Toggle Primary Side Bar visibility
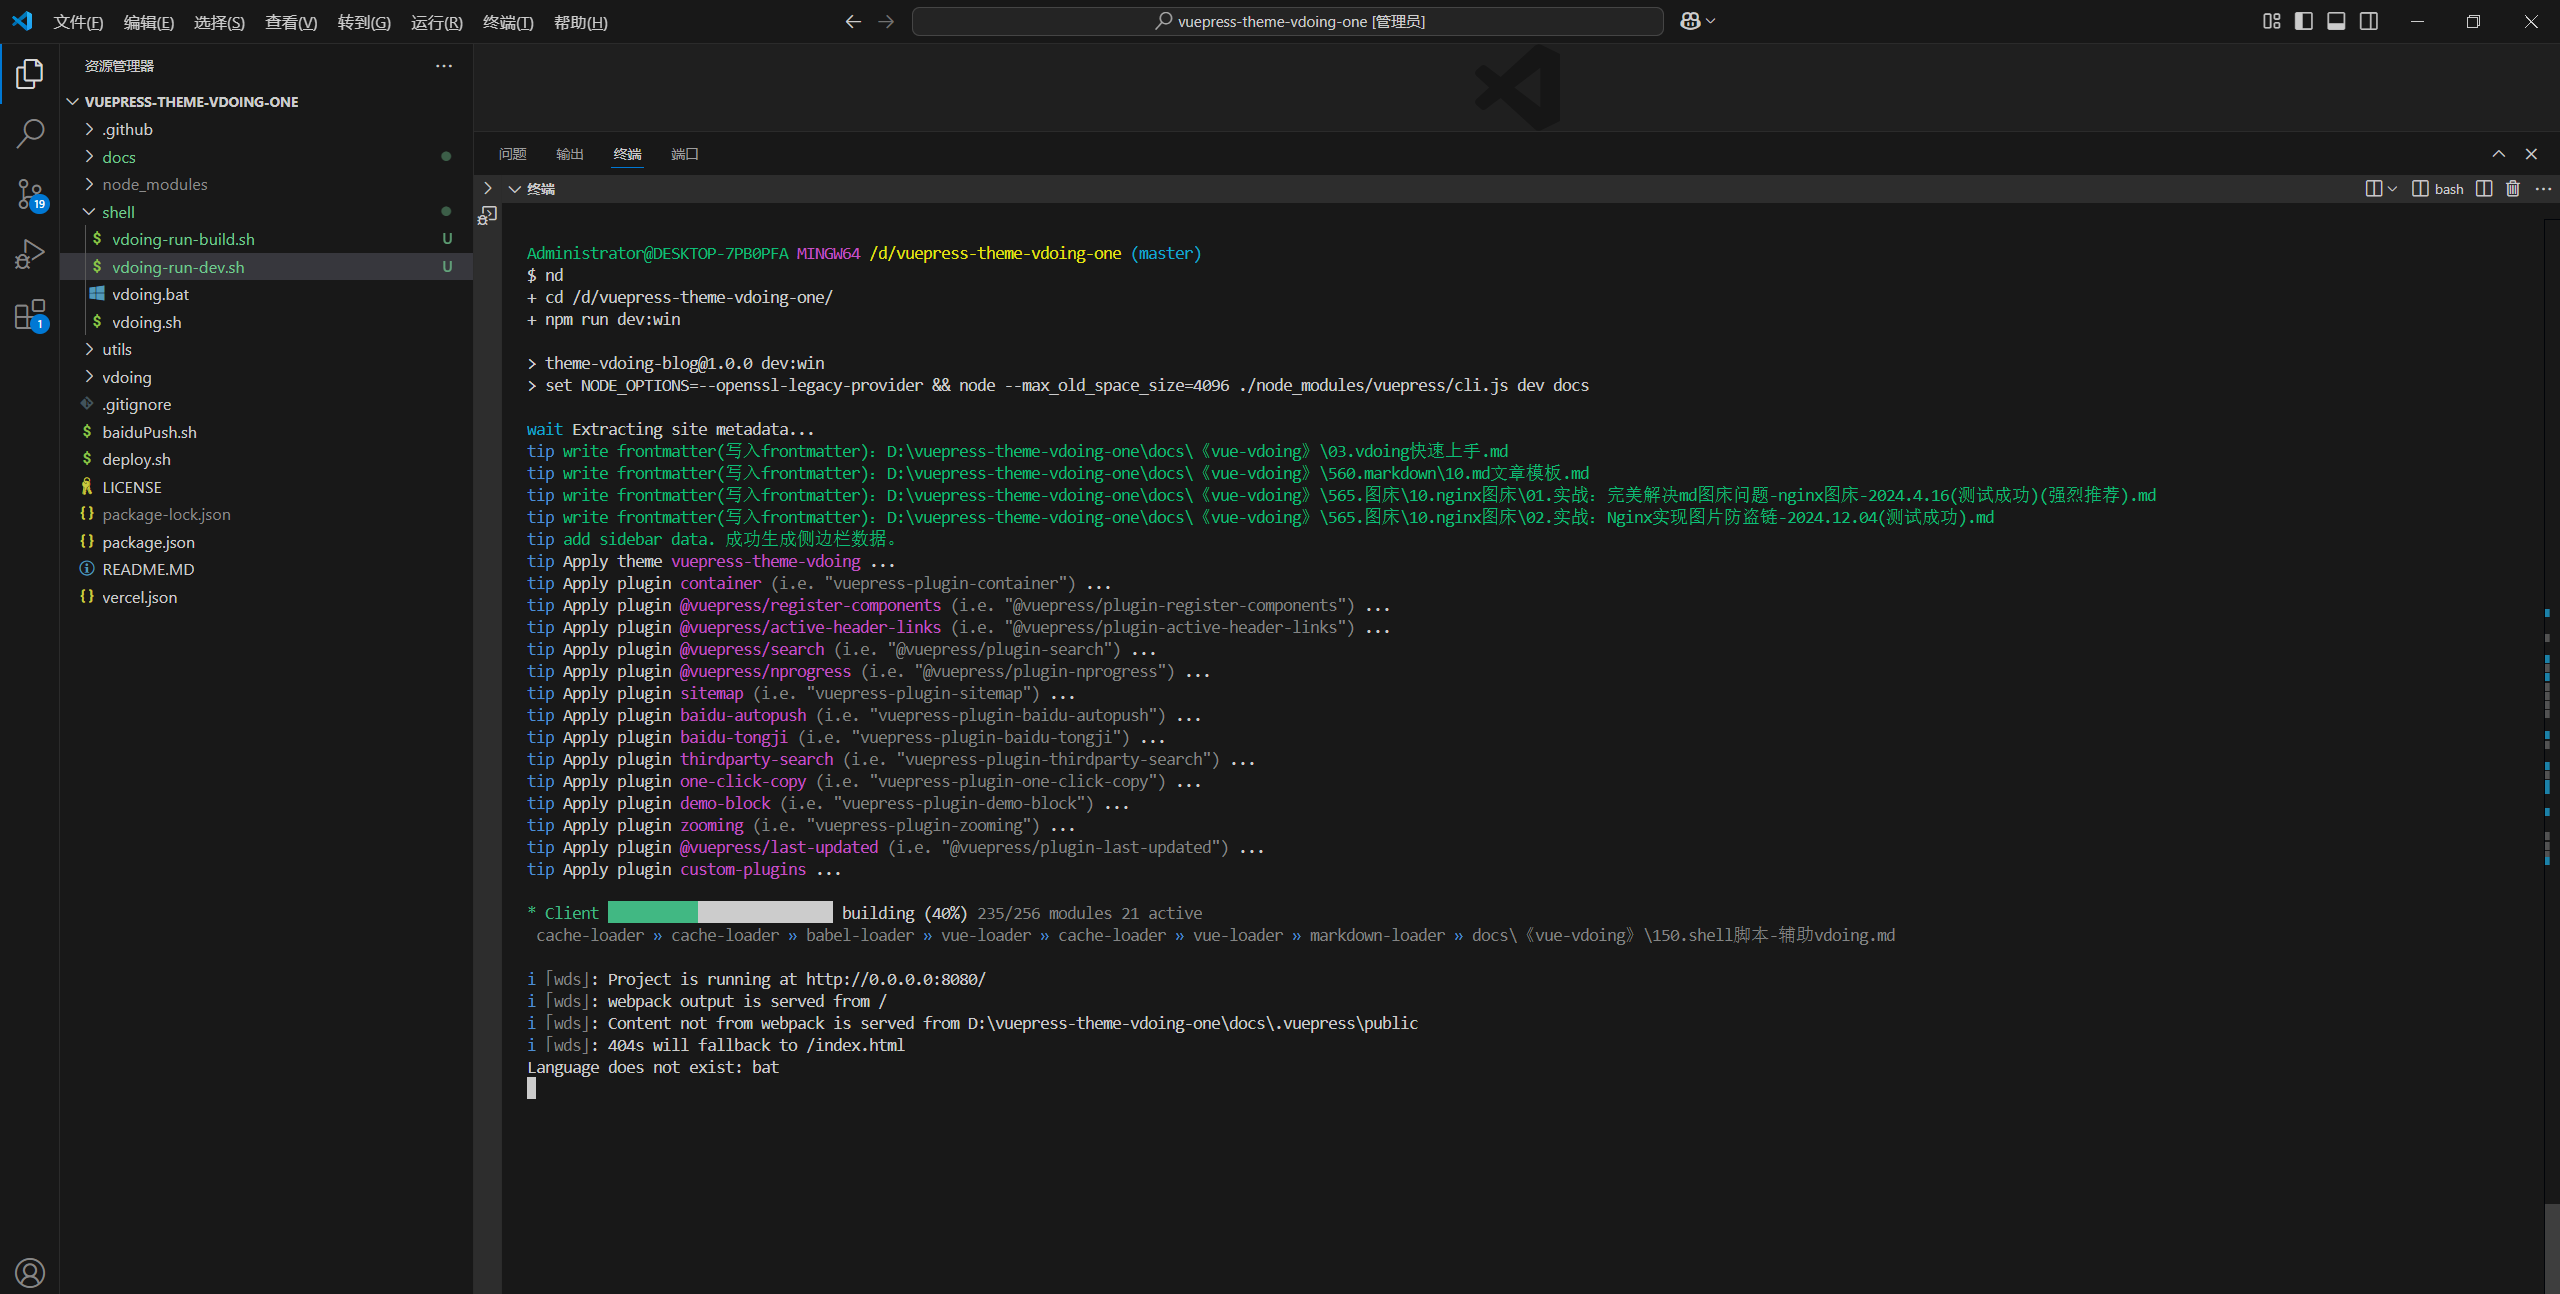The image size is (2560, 1294). pyautogui.click(x=2304, y=21)
